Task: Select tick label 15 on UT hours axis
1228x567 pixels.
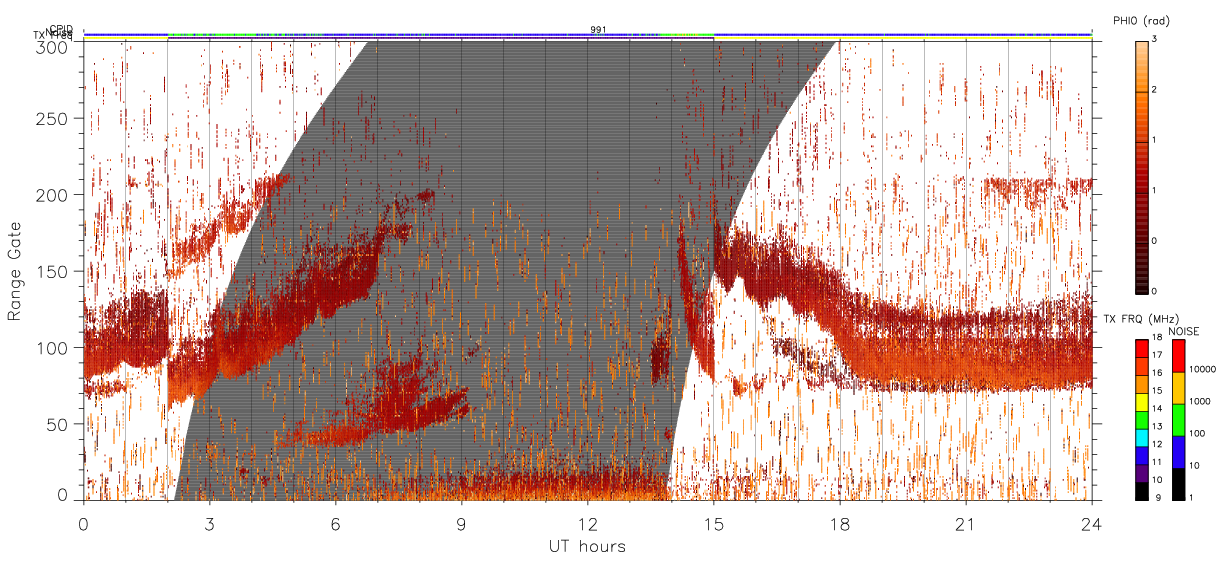Action: coord(714,524)
